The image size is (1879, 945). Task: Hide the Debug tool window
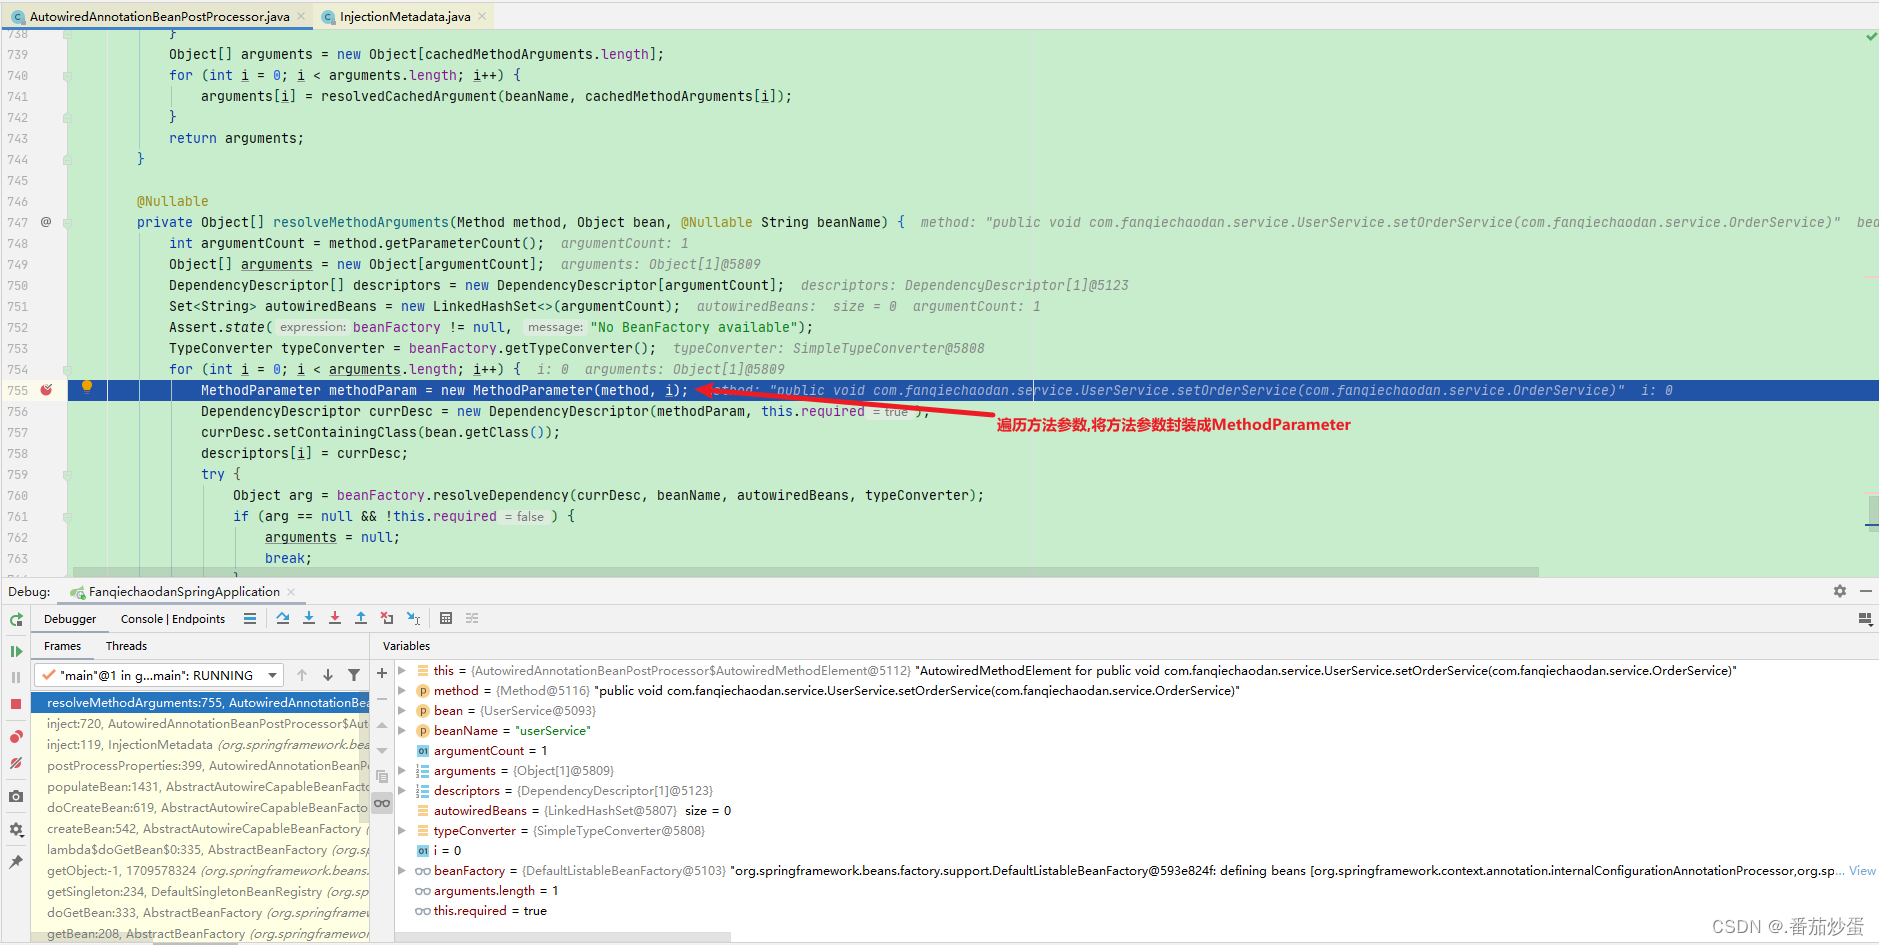pyautogui.click(x=1866, y=592)
